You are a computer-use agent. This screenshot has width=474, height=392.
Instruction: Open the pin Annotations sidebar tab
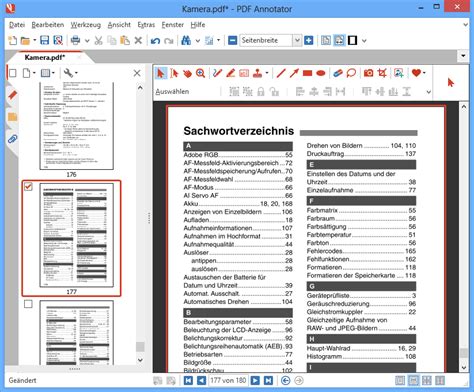pos(12,95)
